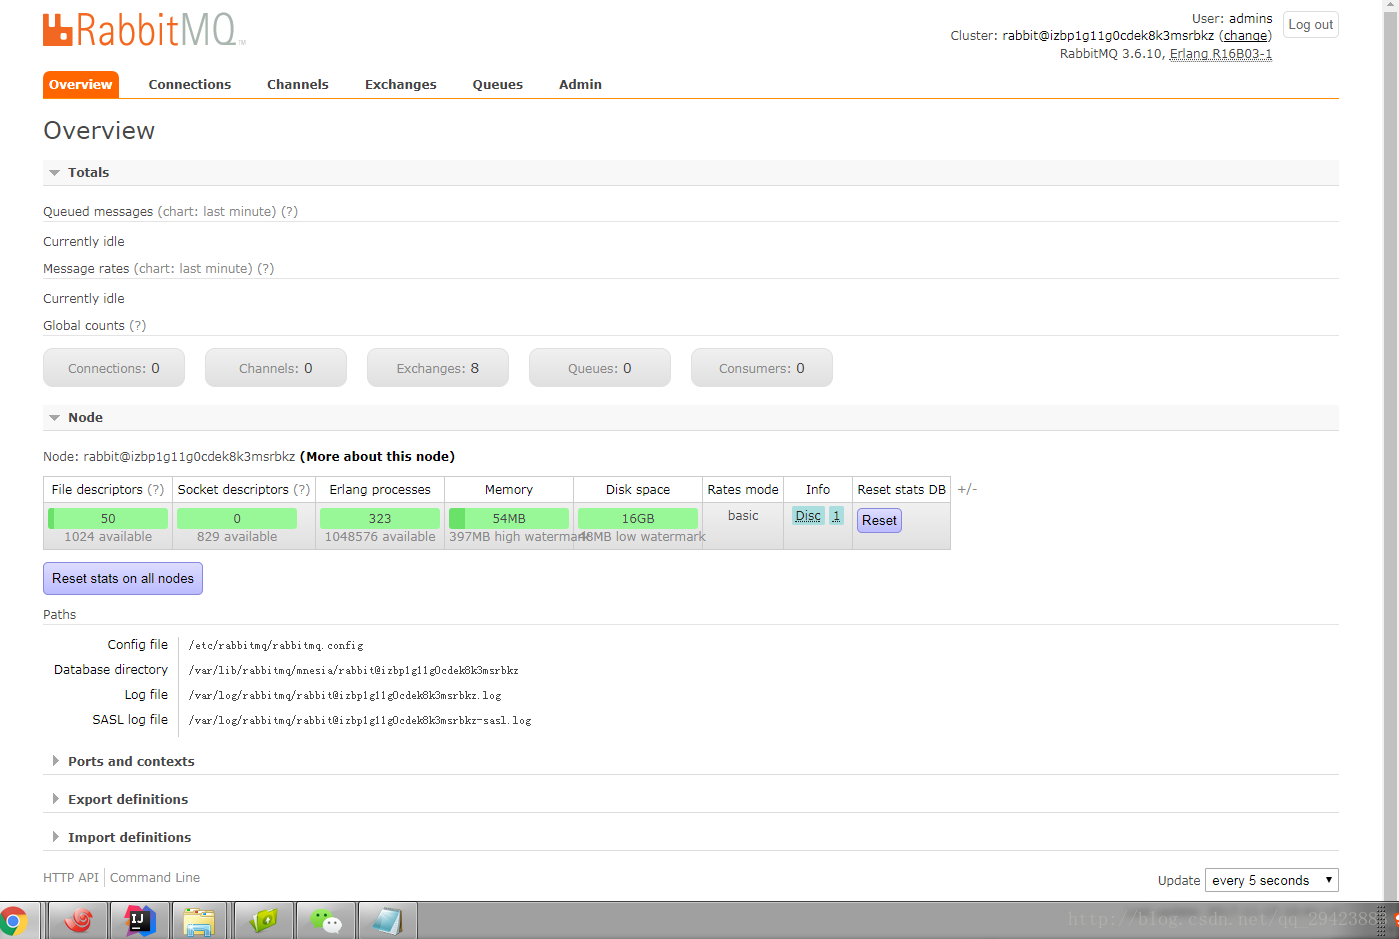Expand Import definitions section
The image size is (1399, 939).
[129, 838]
